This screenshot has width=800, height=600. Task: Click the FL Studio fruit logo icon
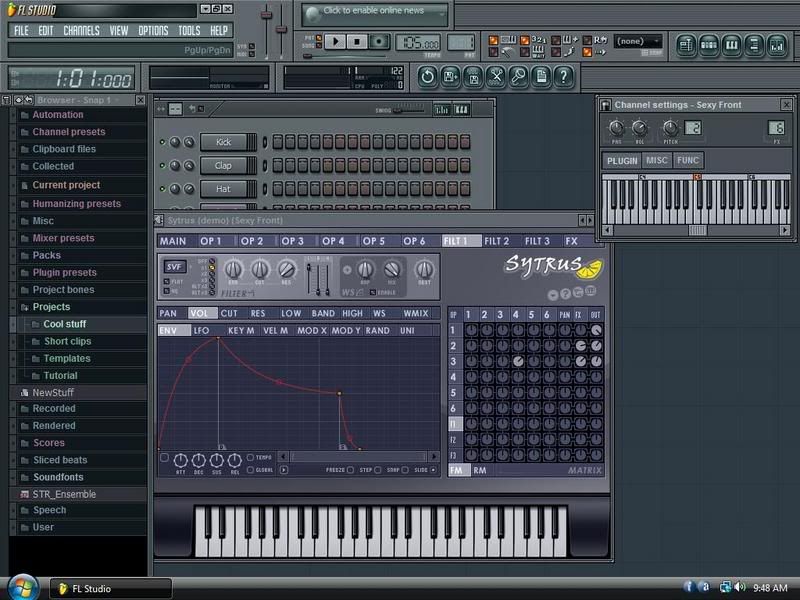tap(11, 10)
